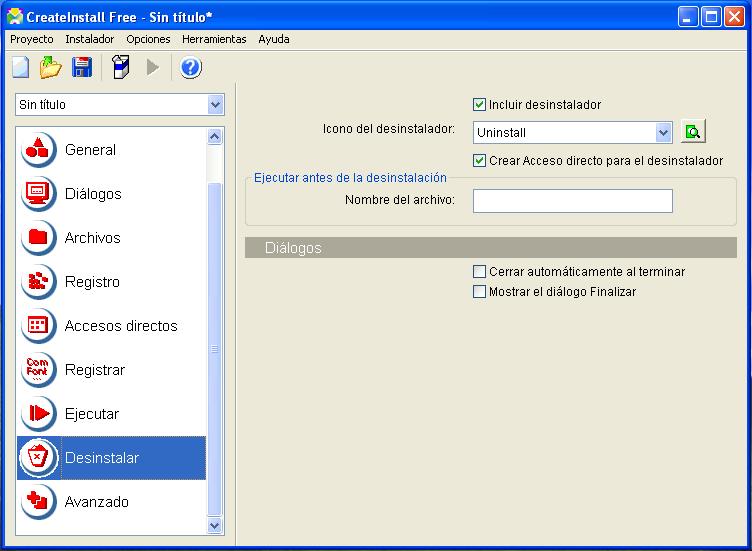Open the Ayuda menu
The image size is (752, 551).
point(274,39)
